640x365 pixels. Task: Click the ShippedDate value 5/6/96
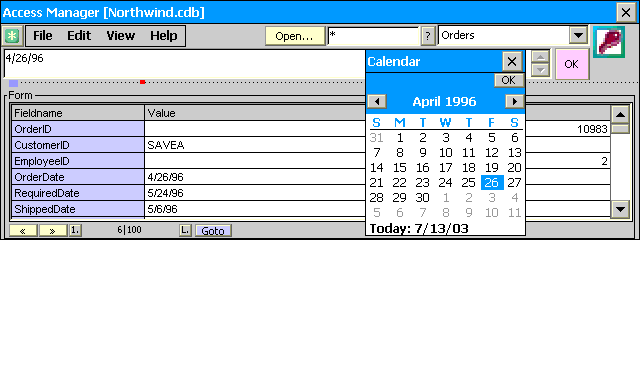coord(255,209)
